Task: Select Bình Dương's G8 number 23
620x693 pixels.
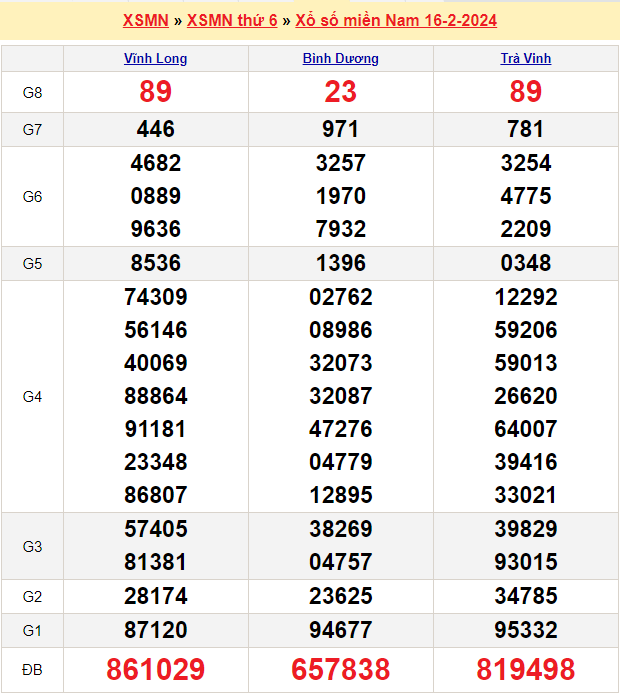Action: point(340,92)
